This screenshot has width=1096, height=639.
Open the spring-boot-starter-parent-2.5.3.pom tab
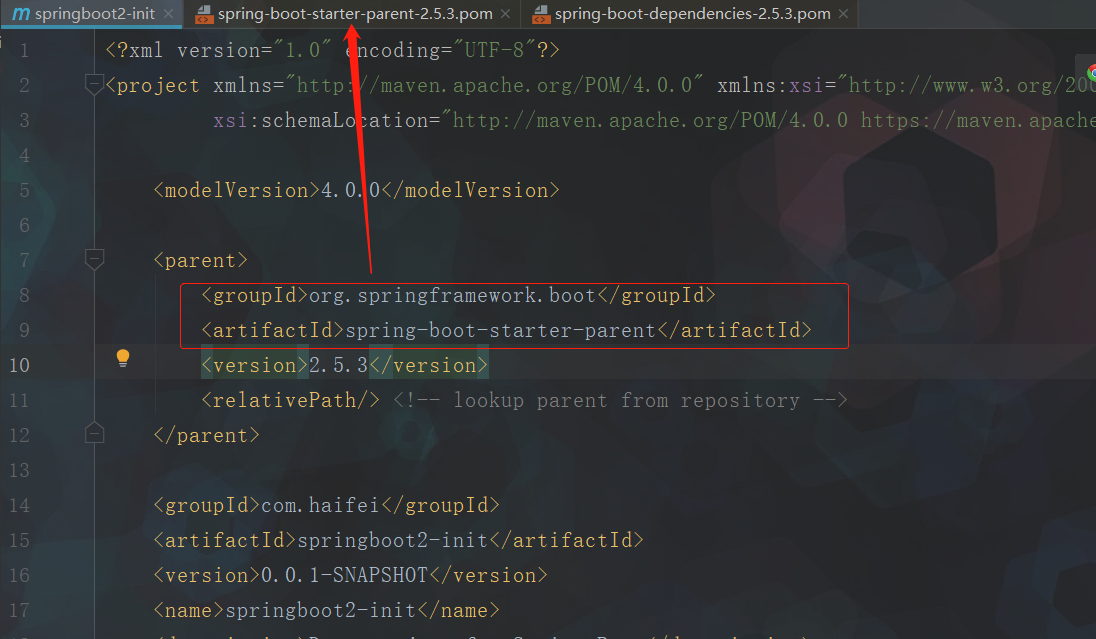(x=355, y=14)
